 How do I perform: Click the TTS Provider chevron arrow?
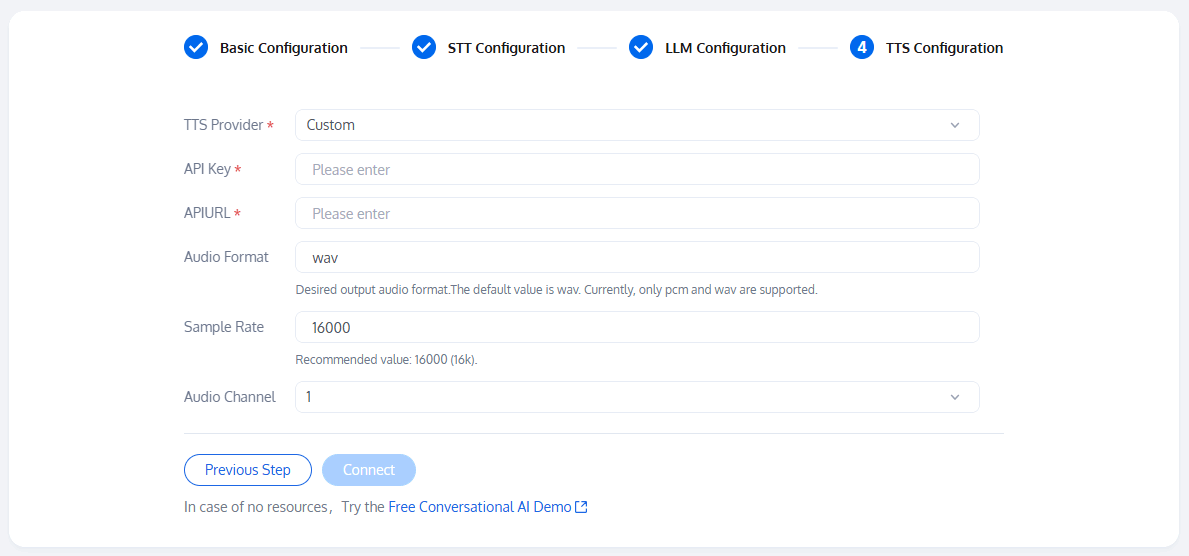pos(955,125)
